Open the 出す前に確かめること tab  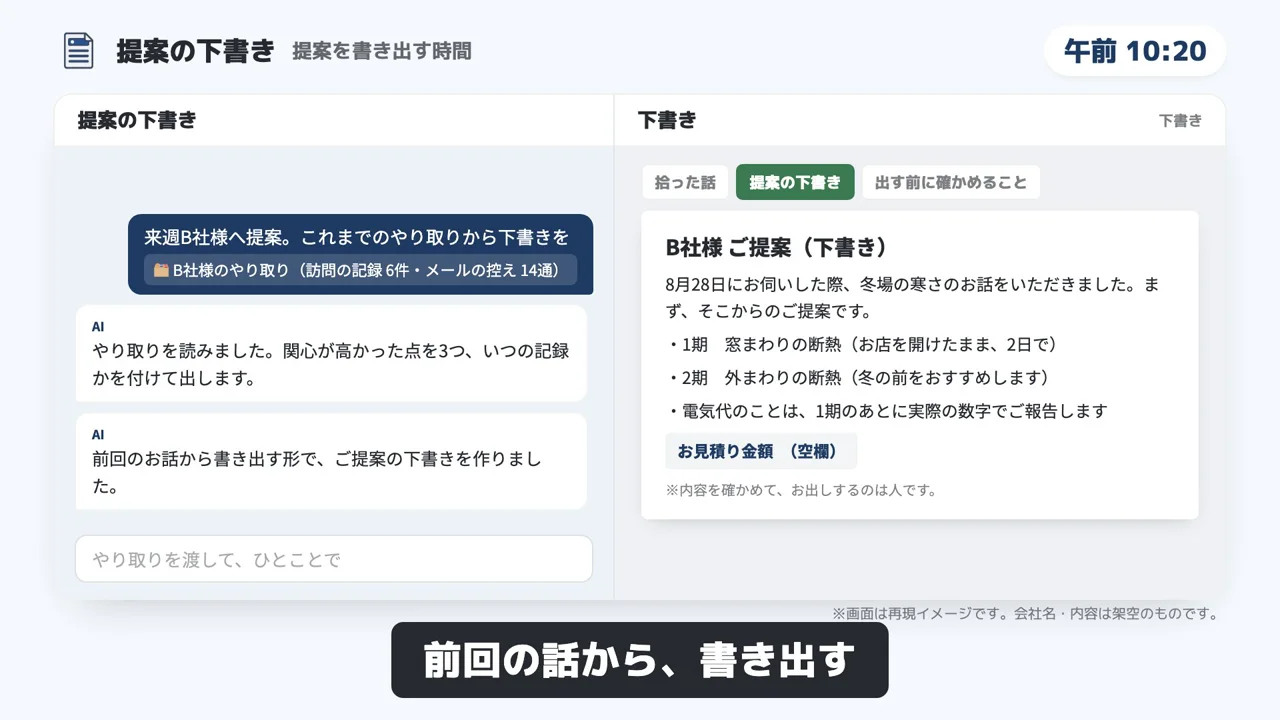click(x=951, y=182)
